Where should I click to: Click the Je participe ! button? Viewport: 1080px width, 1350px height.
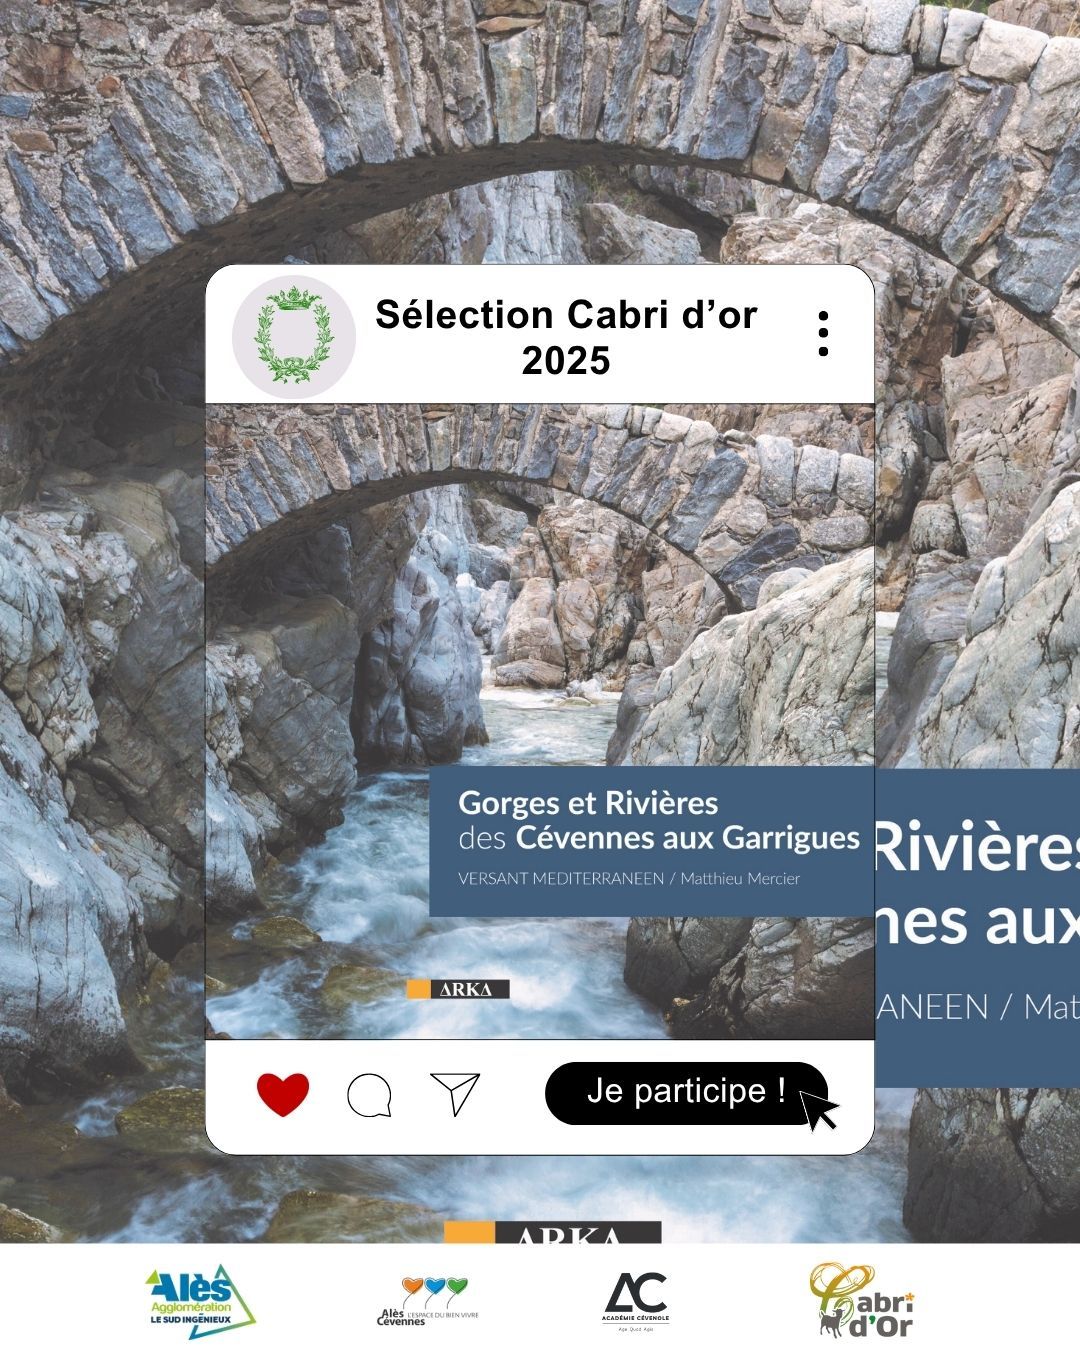pyautogui.click(x=686, y=1092)
